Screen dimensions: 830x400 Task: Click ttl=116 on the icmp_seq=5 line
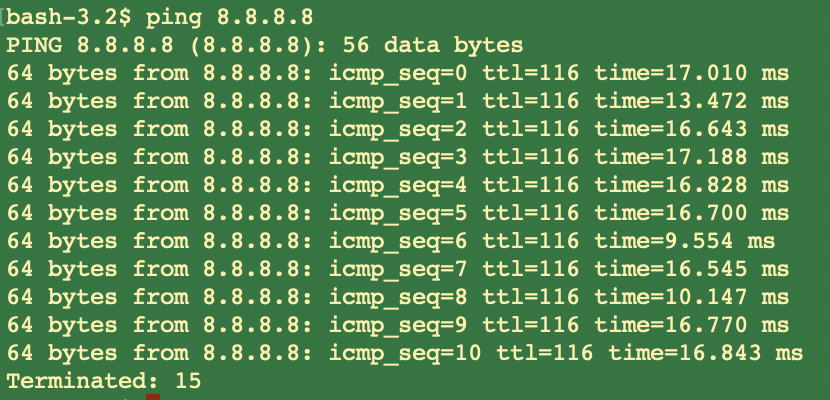(531, 213)
